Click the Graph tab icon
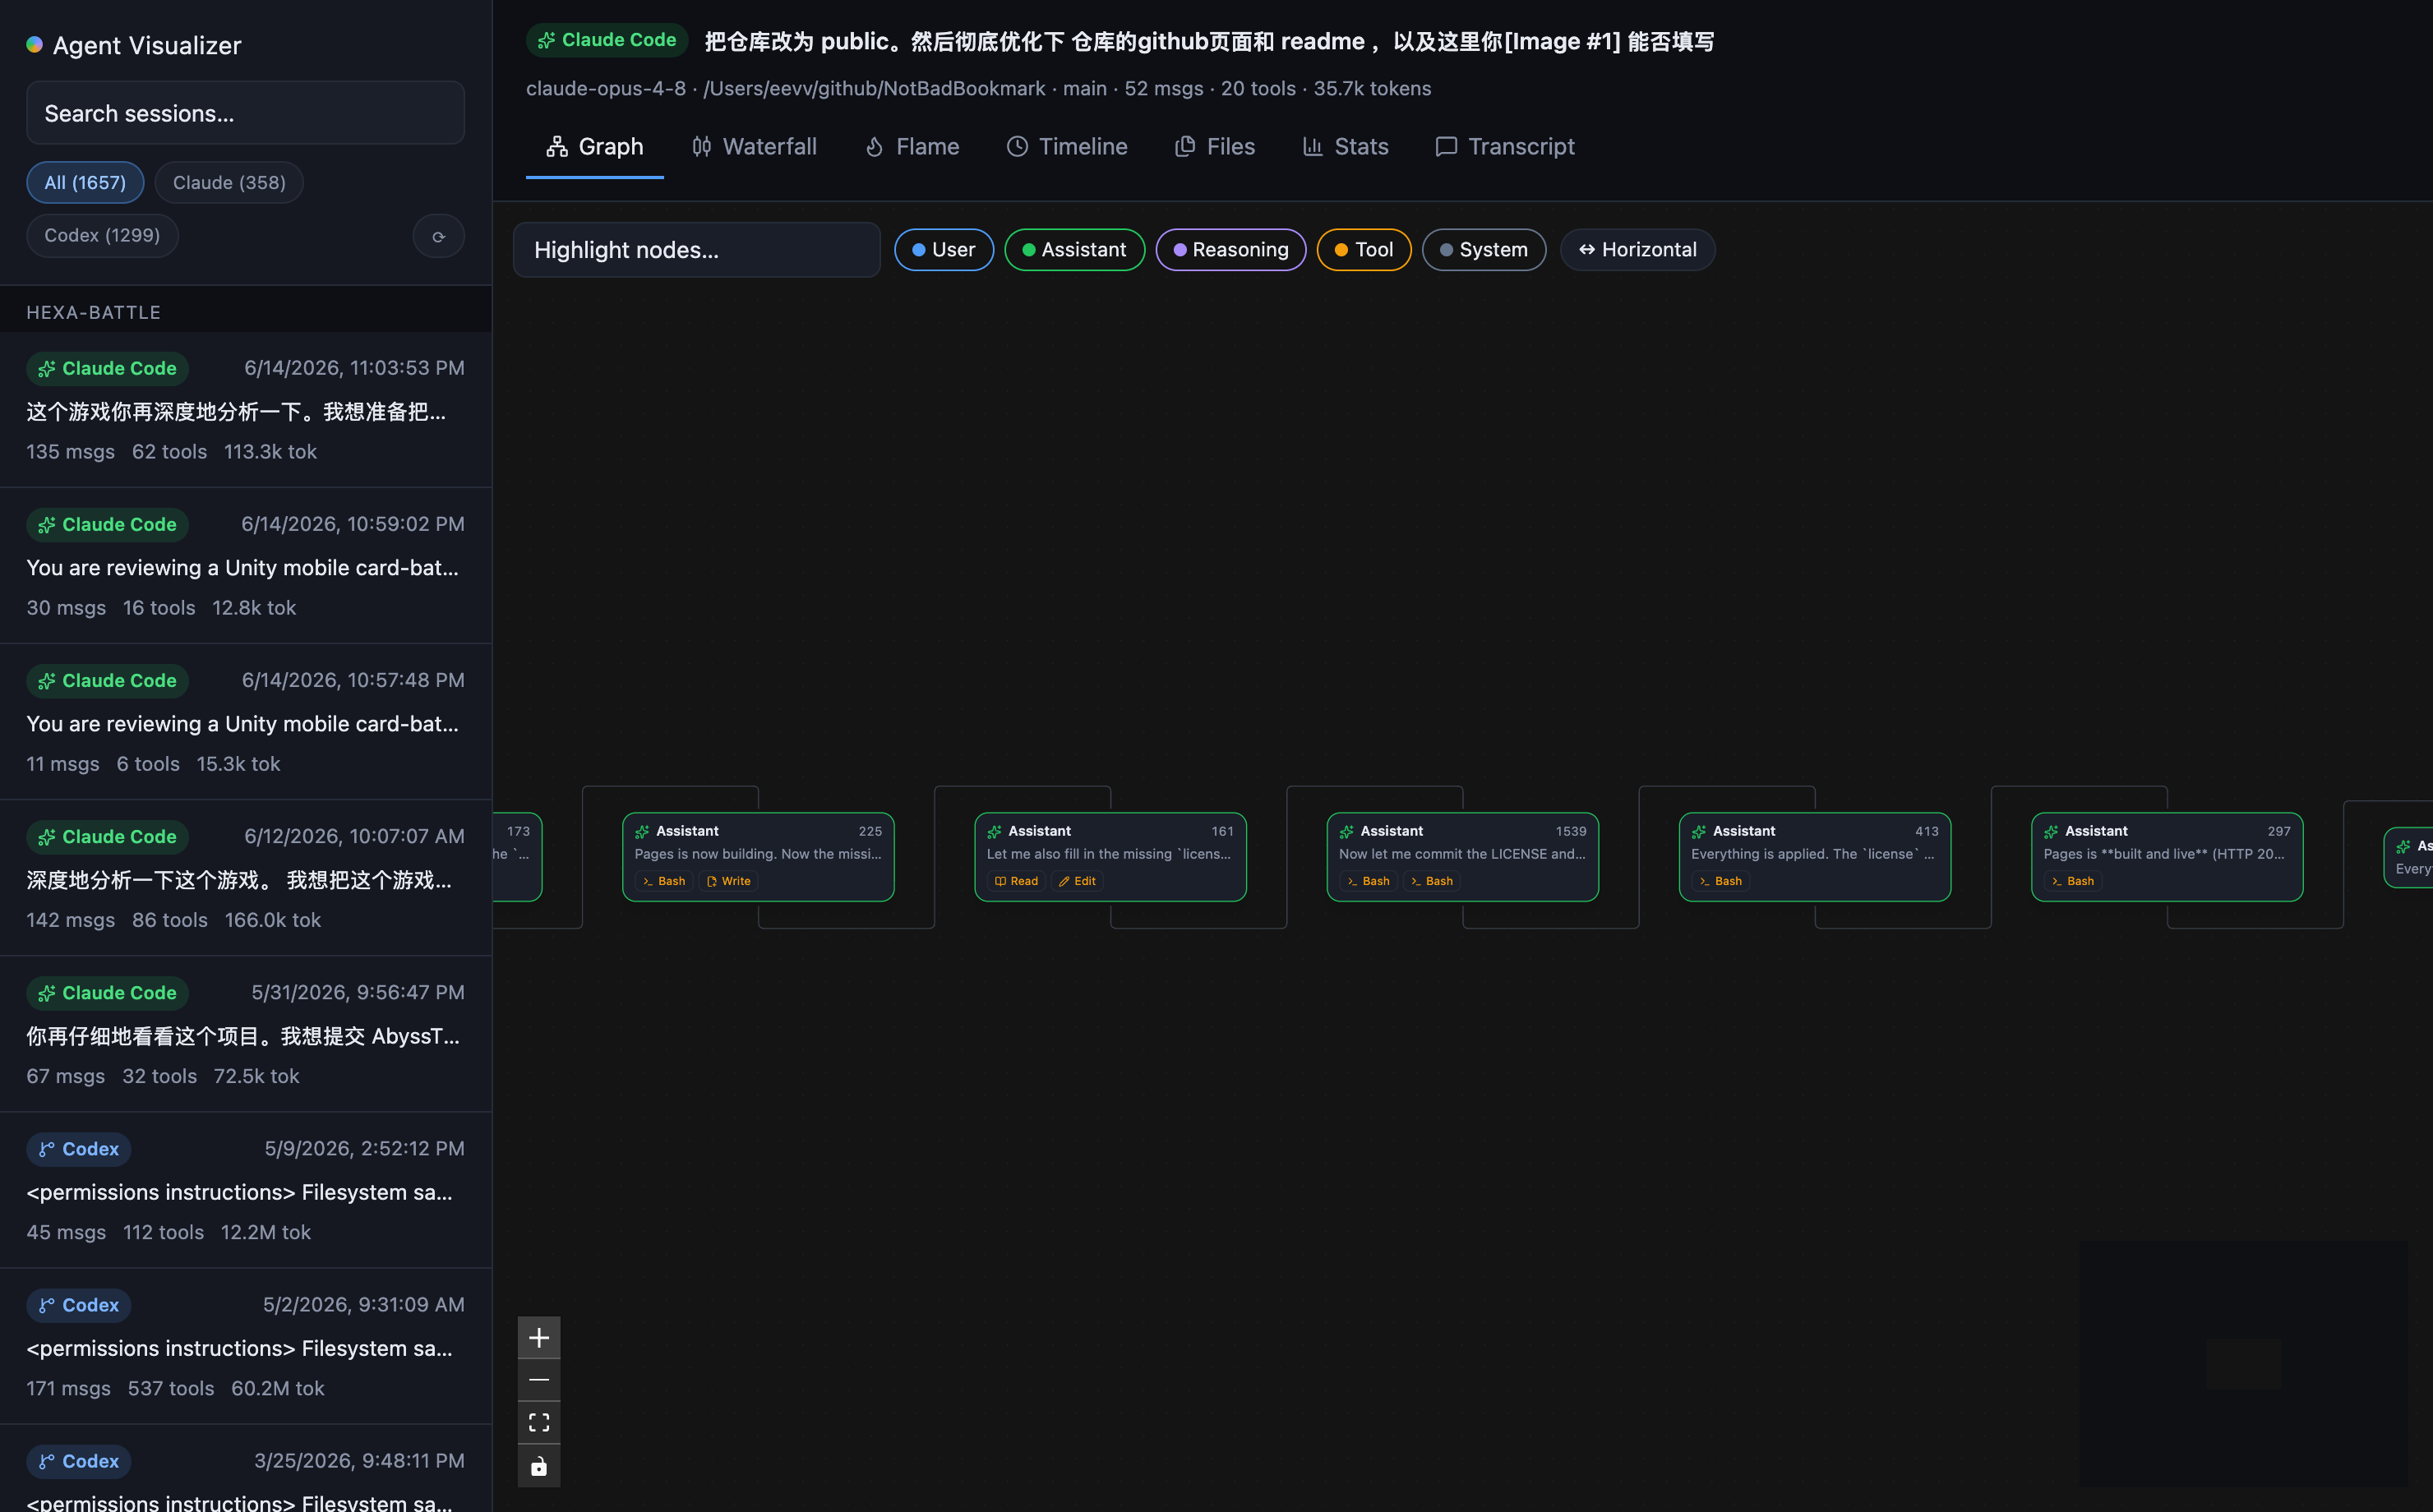The height and width of the screenshot is (1512, 2433). (x=557, y=147)
